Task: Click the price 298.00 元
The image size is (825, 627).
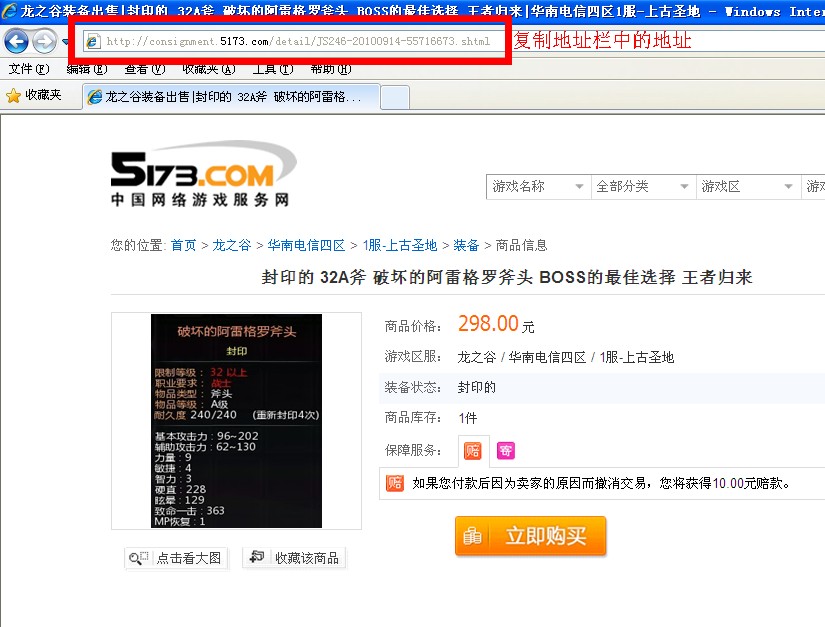Action: coord(496,324)
